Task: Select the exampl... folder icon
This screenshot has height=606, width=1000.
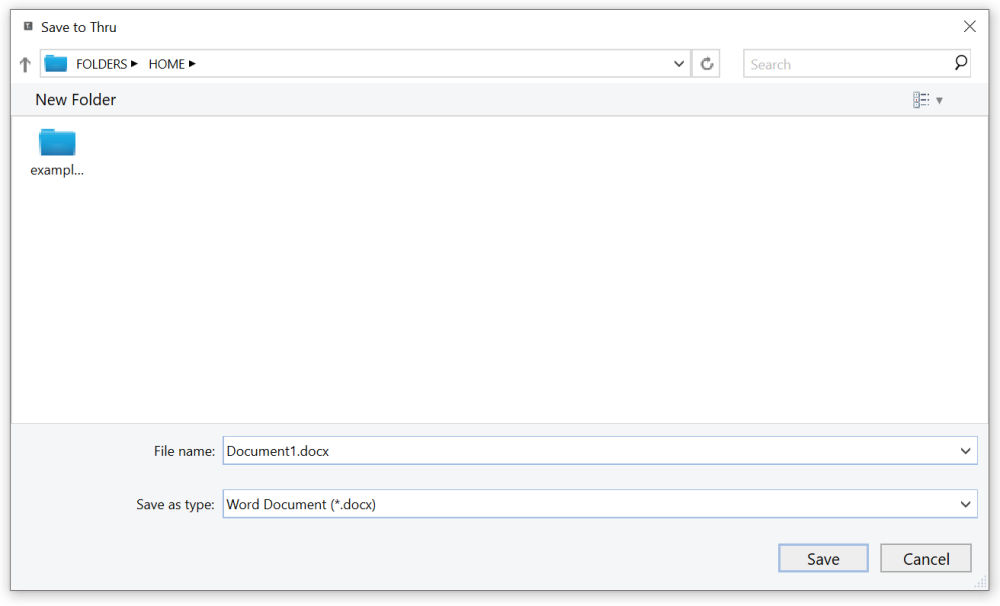Action: pyautogui.click(x=57, y=142)
